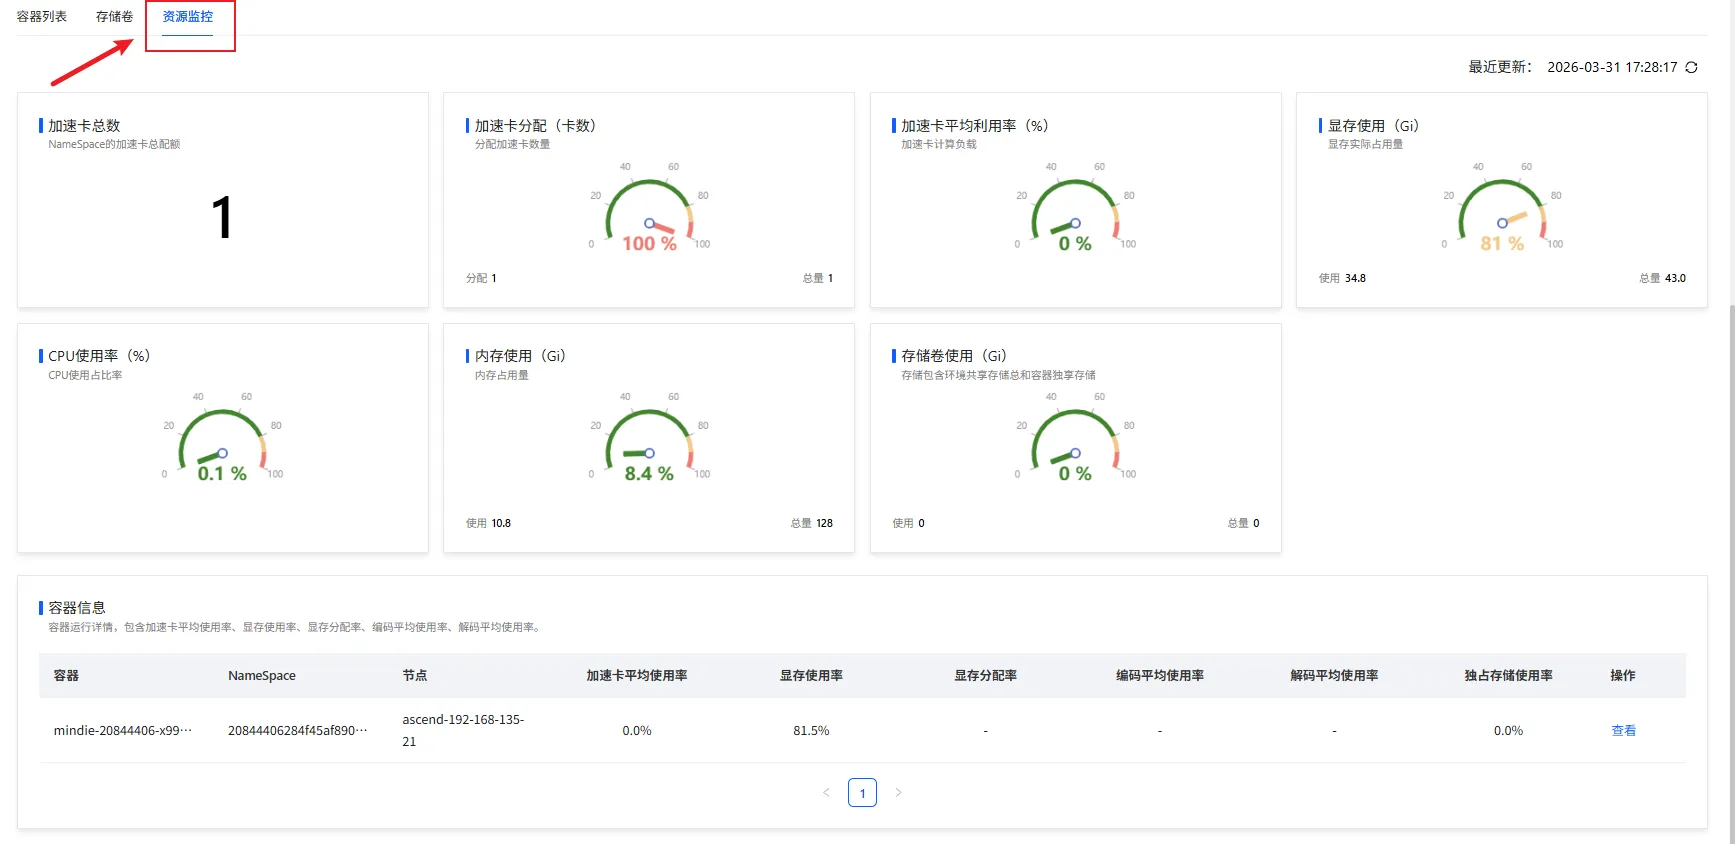Click the 节点 column header
The width and height of the screenshot is (1735, 844).
[x=415, y=676]
